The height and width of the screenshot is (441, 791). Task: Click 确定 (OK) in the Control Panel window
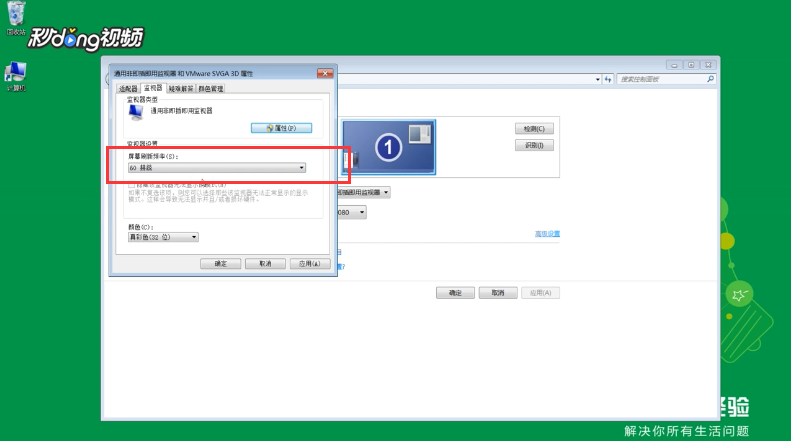click(x=456, y=293)
